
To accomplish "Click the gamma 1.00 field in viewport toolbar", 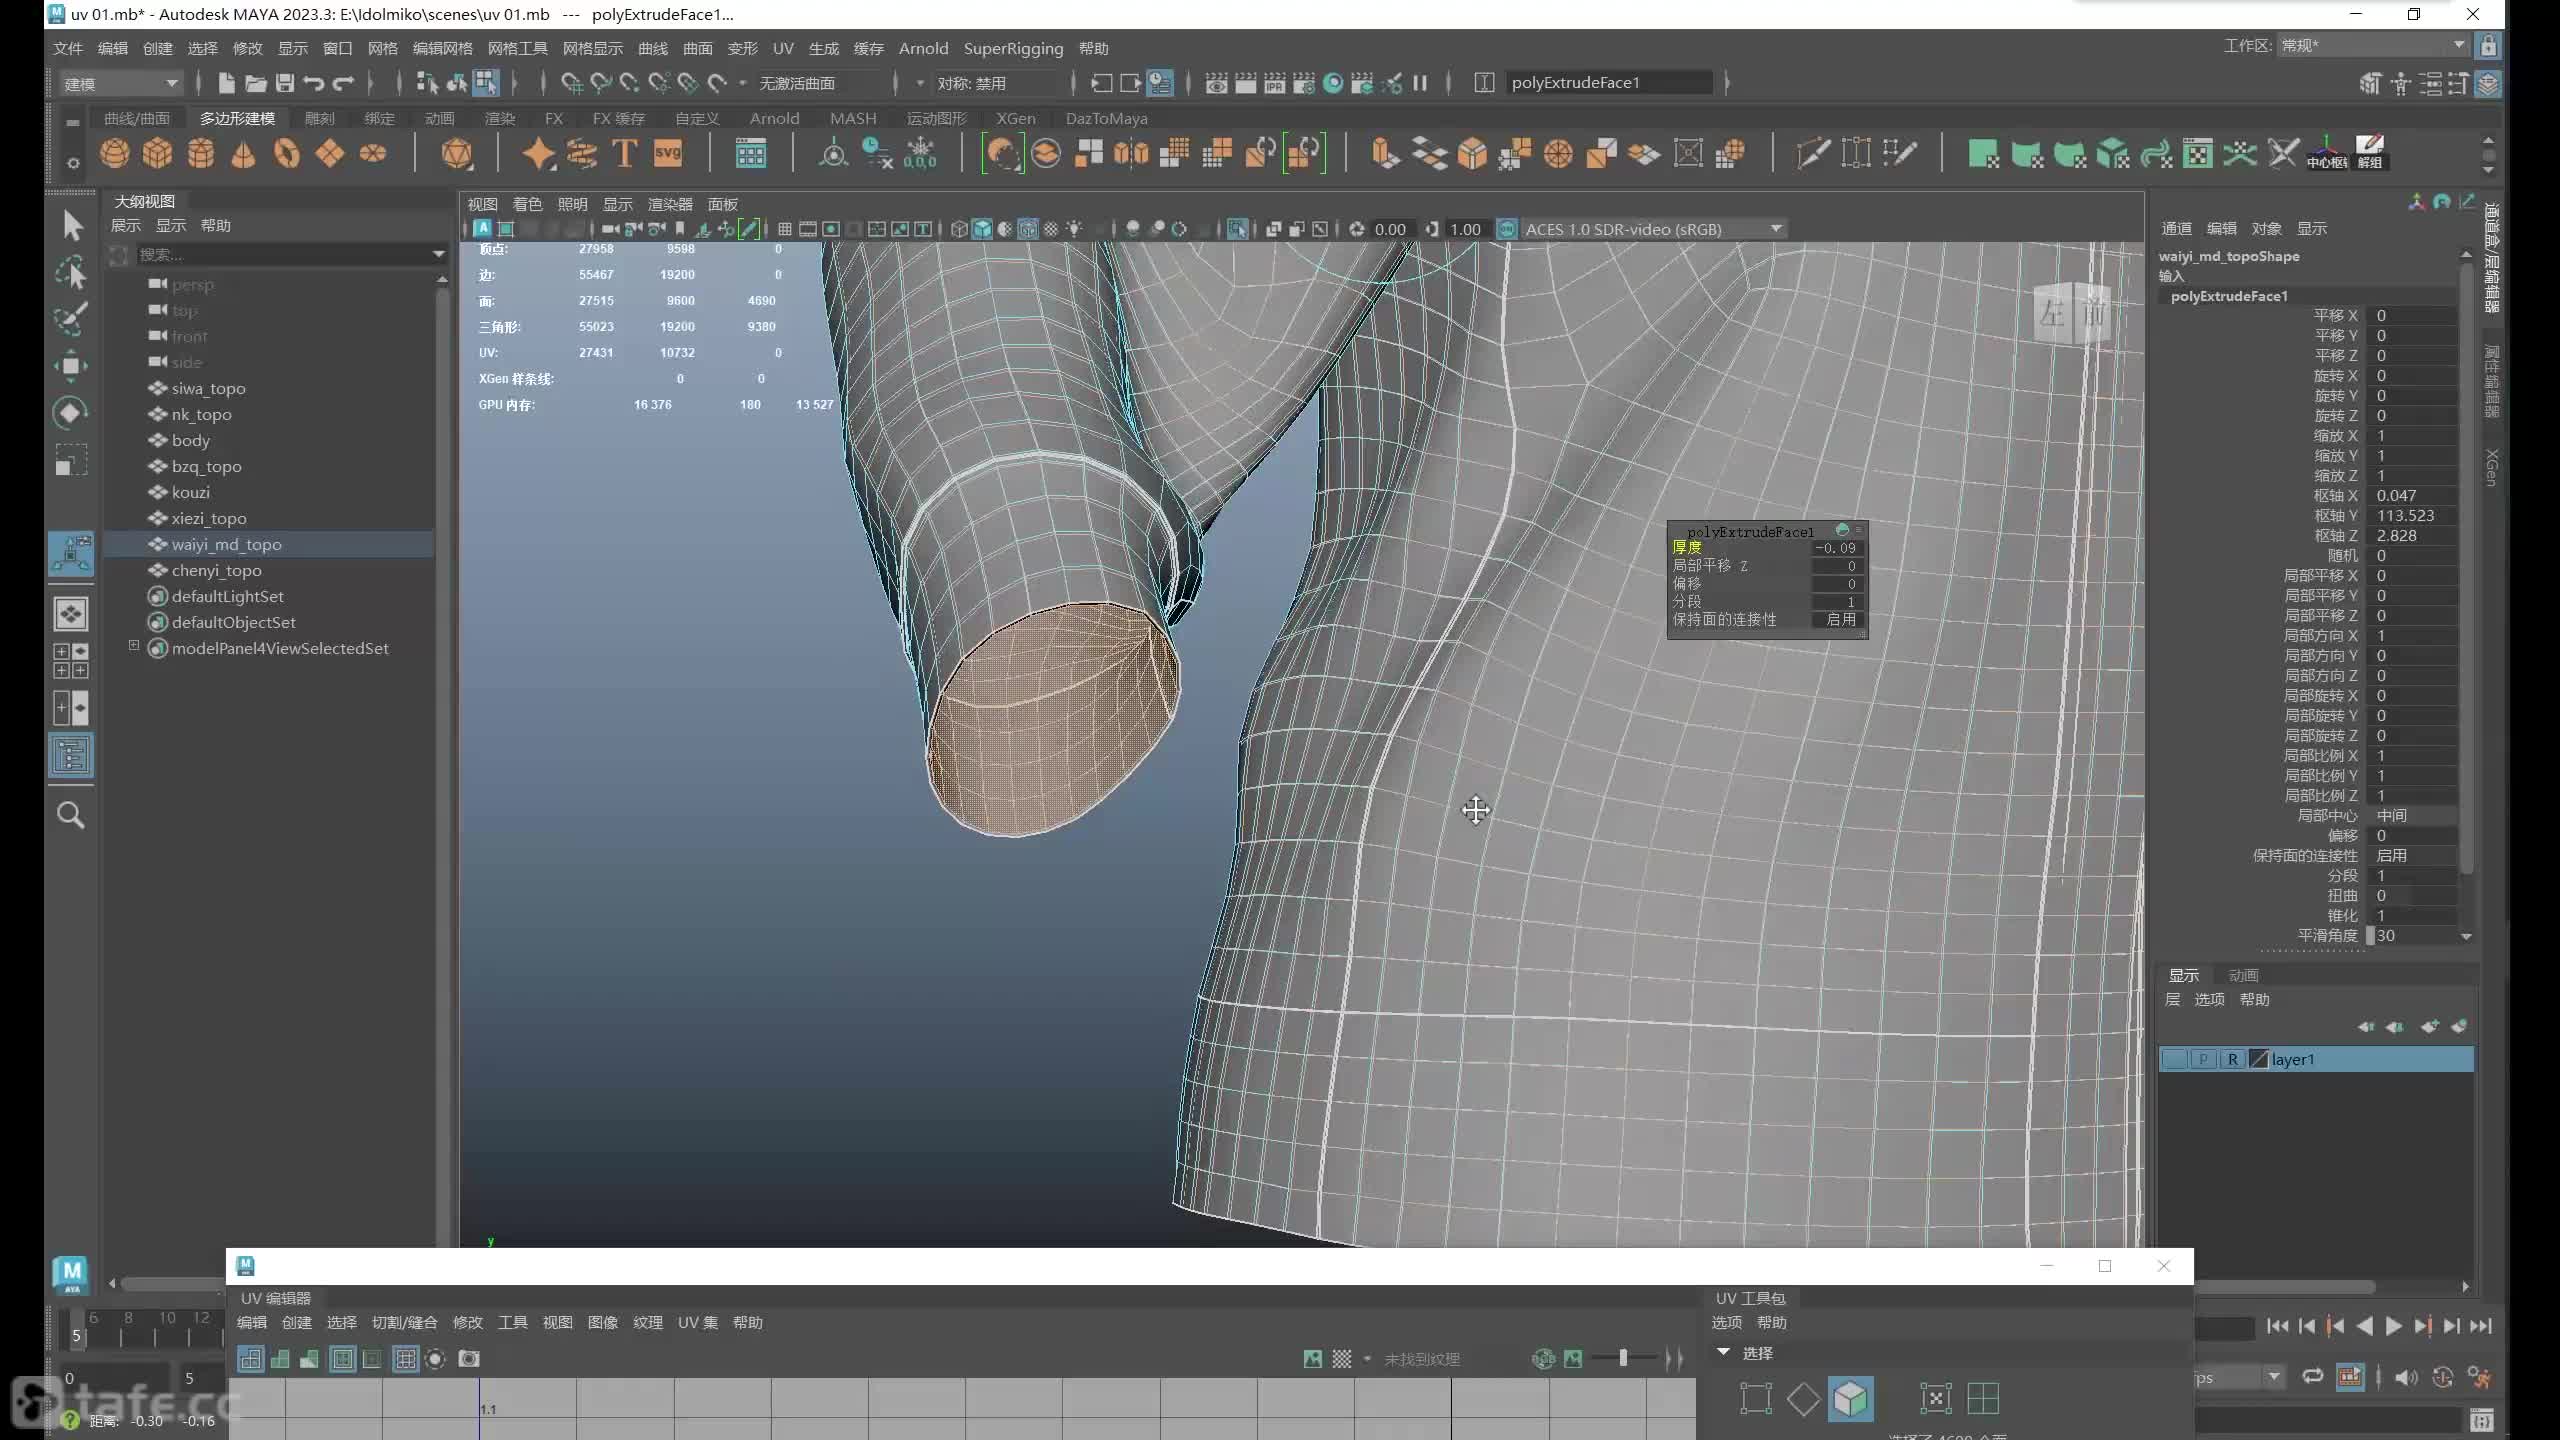I will [1465, 229].
